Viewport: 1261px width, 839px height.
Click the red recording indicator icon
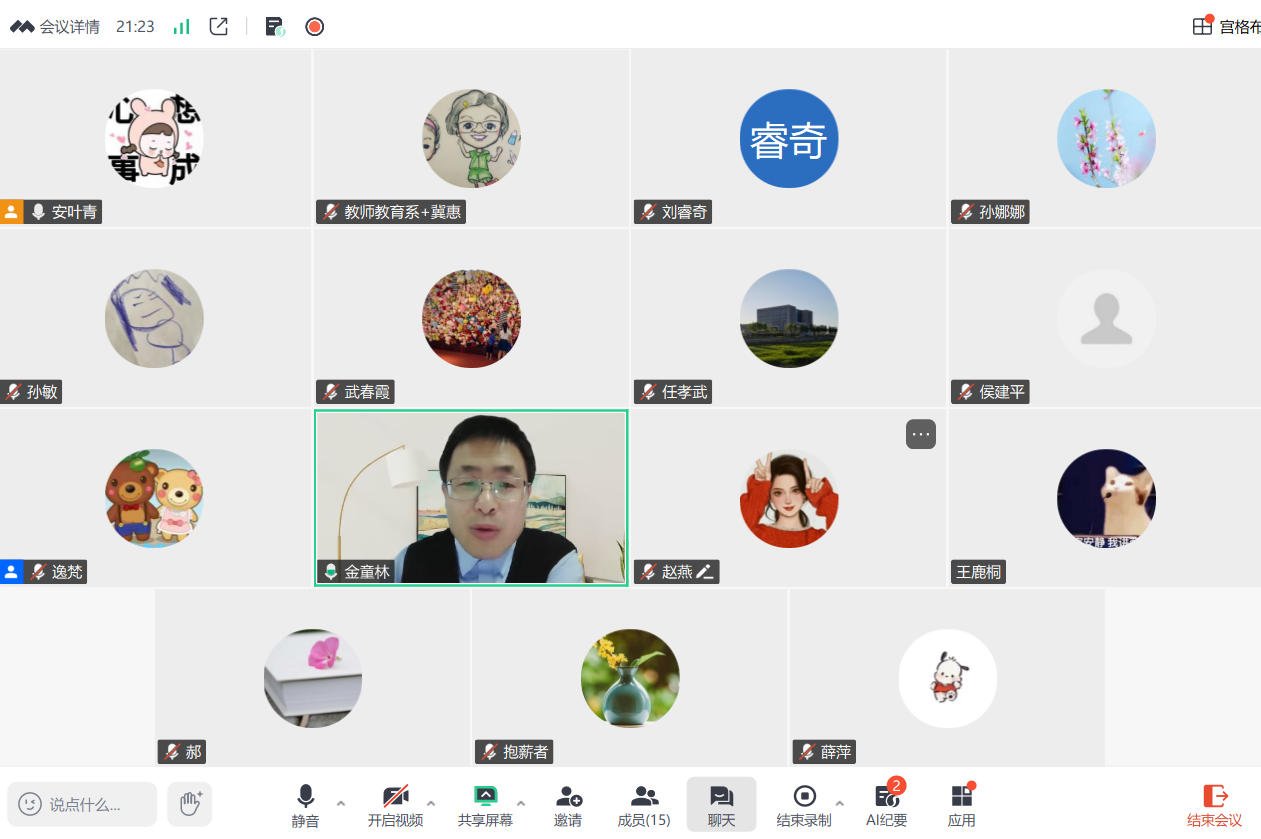(x=315, y=27)
